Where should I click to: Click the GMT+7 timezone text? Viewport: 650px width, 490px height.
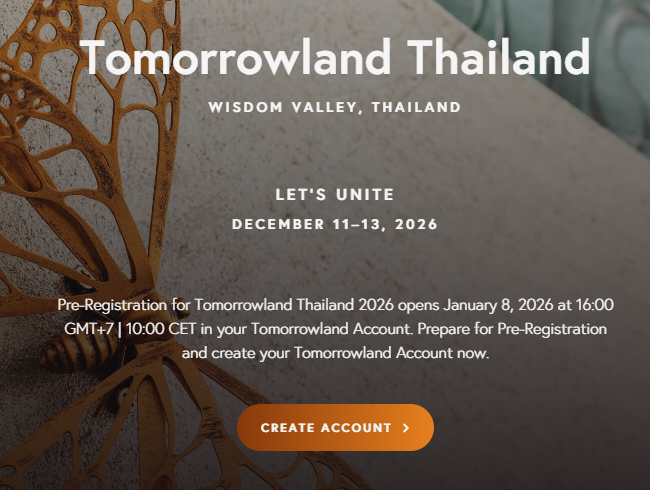point(85,329)
